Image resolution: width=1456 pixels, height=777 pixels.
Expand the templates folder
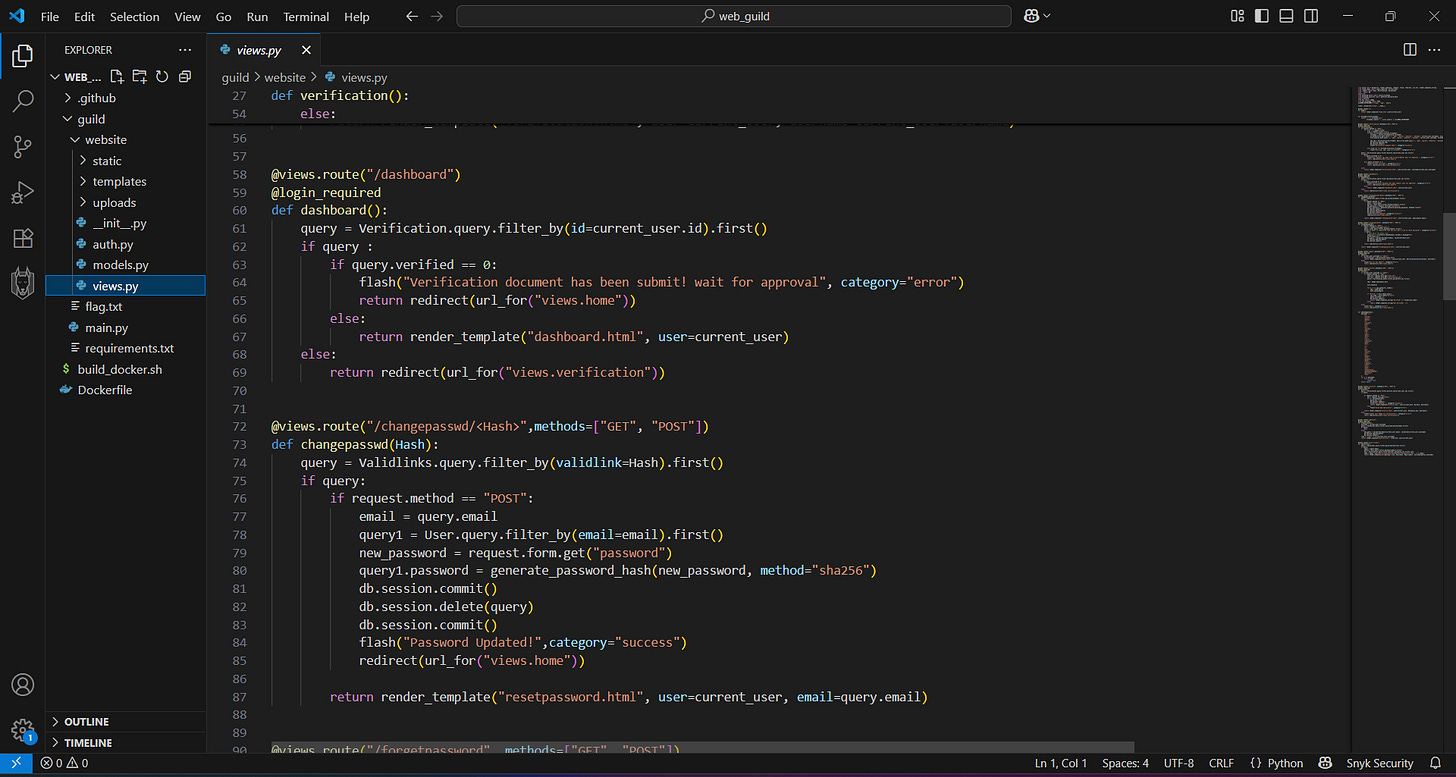click(119, 181)
